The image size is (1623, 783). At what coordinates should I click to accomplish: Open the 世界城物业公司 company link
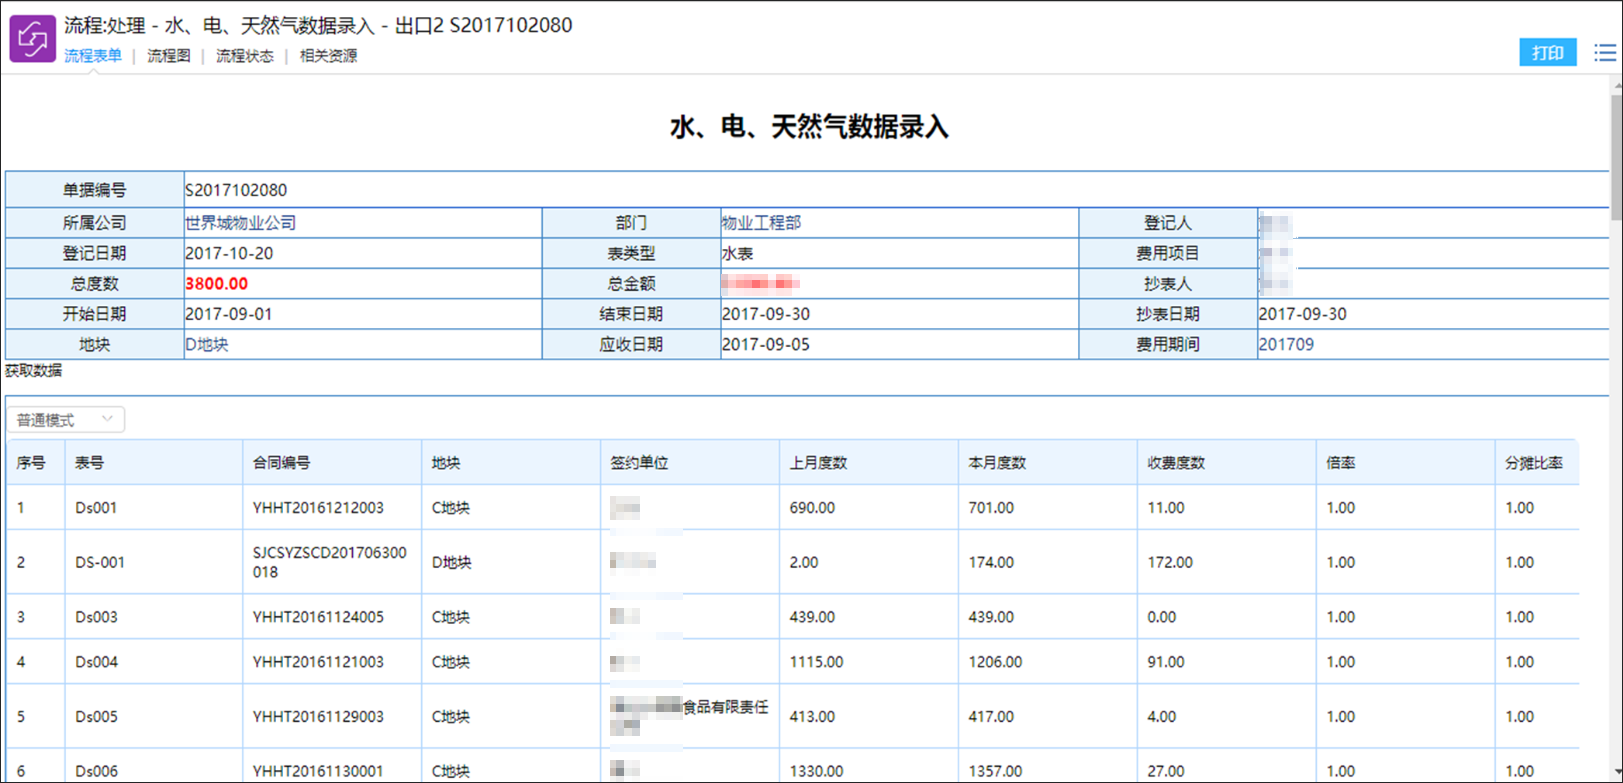tap(241, 223)
